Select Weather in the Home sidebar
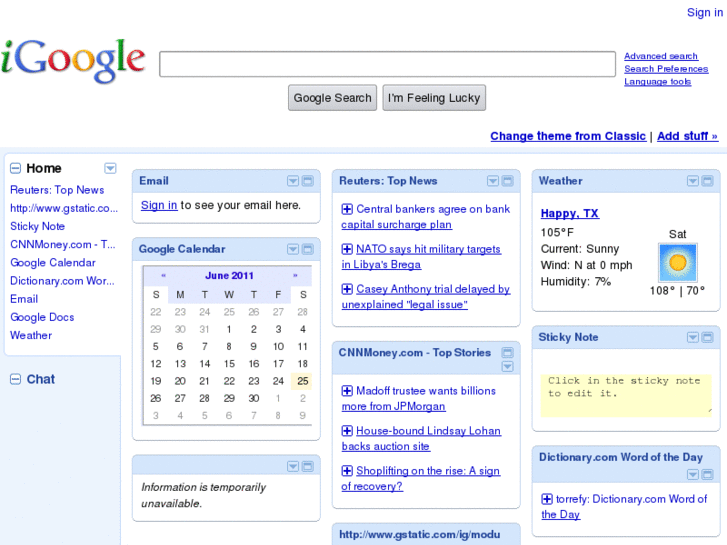This screenshot has width=727, height=545. [x=31, y=335]
